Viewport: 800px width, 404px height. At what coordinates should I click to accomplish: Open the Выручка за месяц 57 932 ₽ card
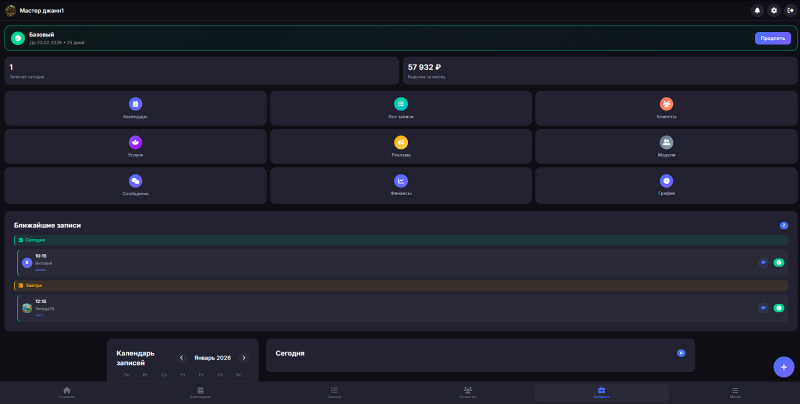point(599,71)
